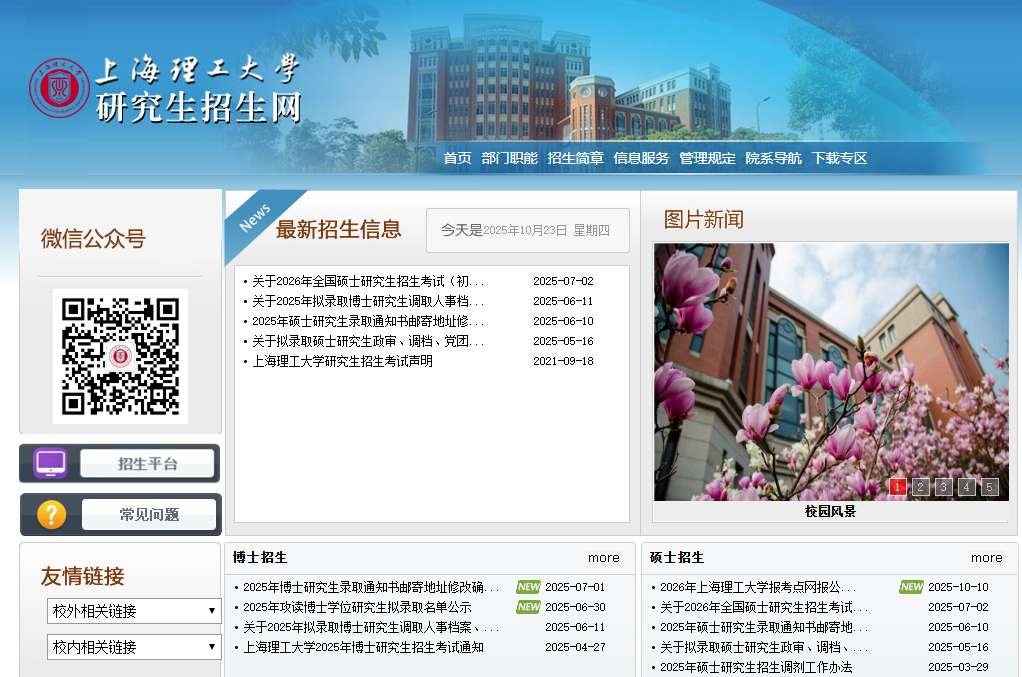Click the purple monitor icon for 招生平台

point(50,463)
